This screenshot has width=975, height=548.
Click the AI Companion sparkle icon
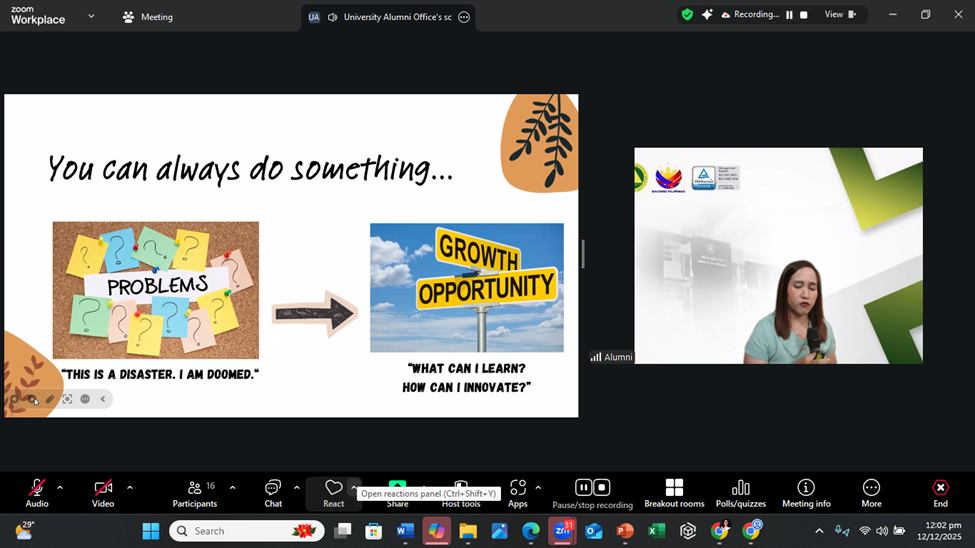tap(707, 15)
